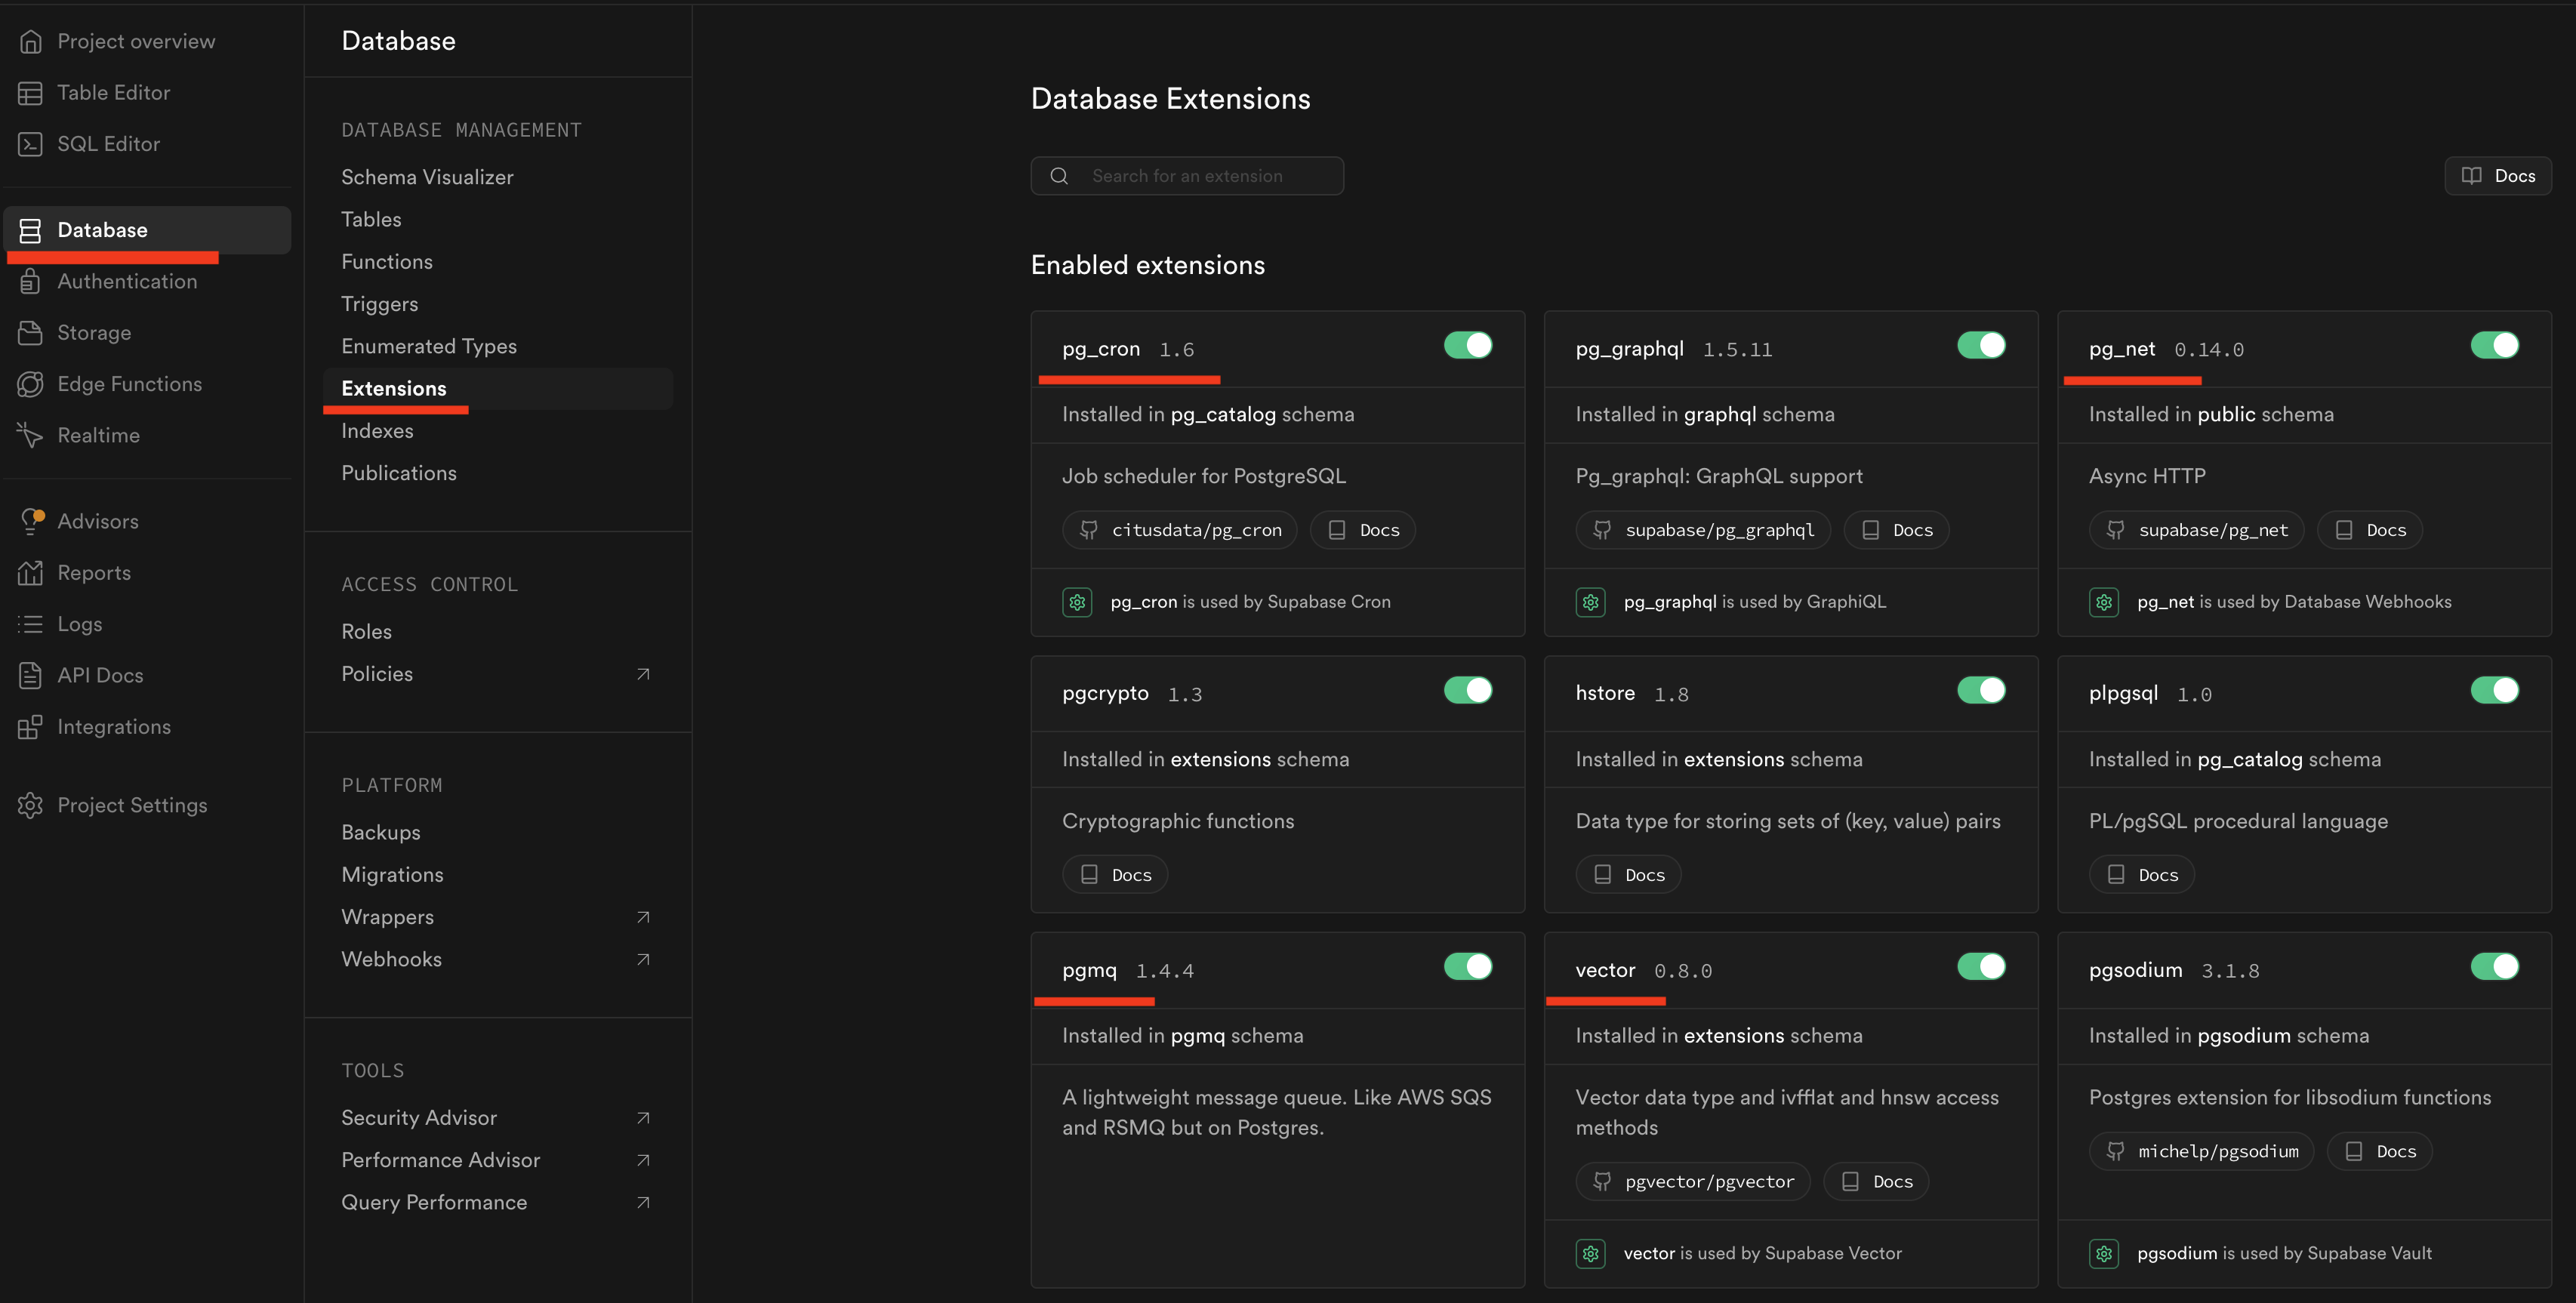Go to Tables section
This screenshot has width=2576, height=1303.
(x=371, y=219)
